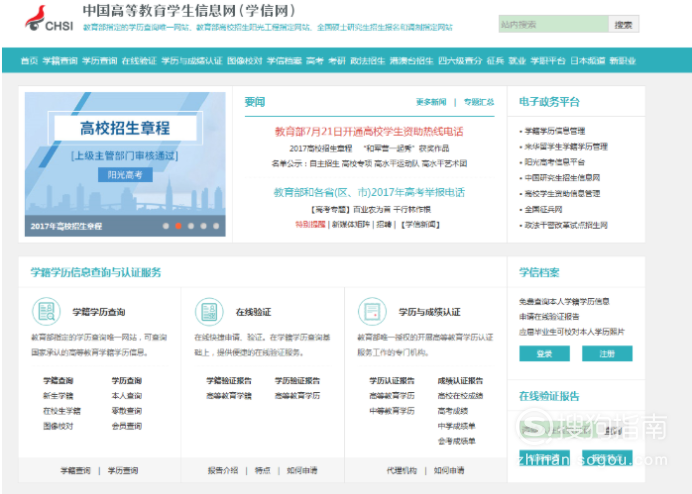
Task: Open 学历认证报告 link
Action: coord(392,381)
